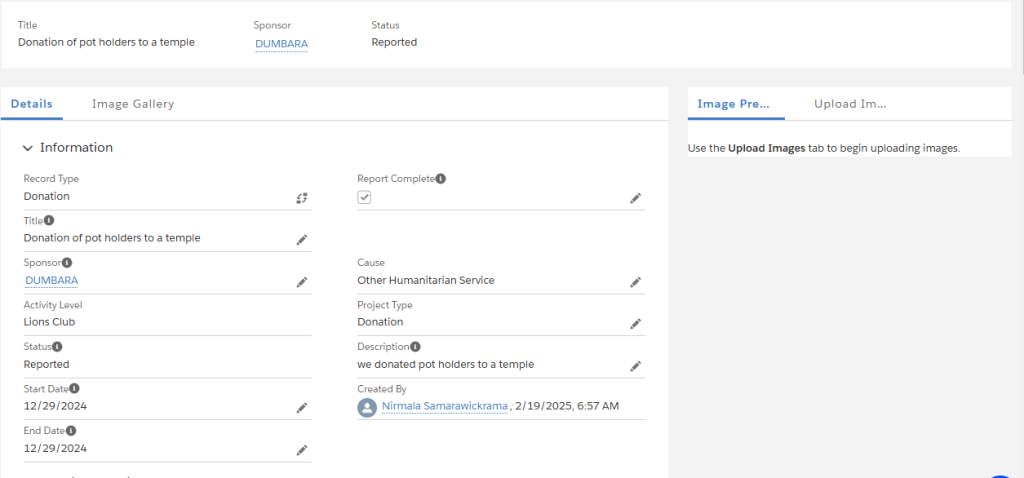This screenshot has width=1024, height=478.
Task: Edit the Project Type pencil icon
Action: pos(635,324)
